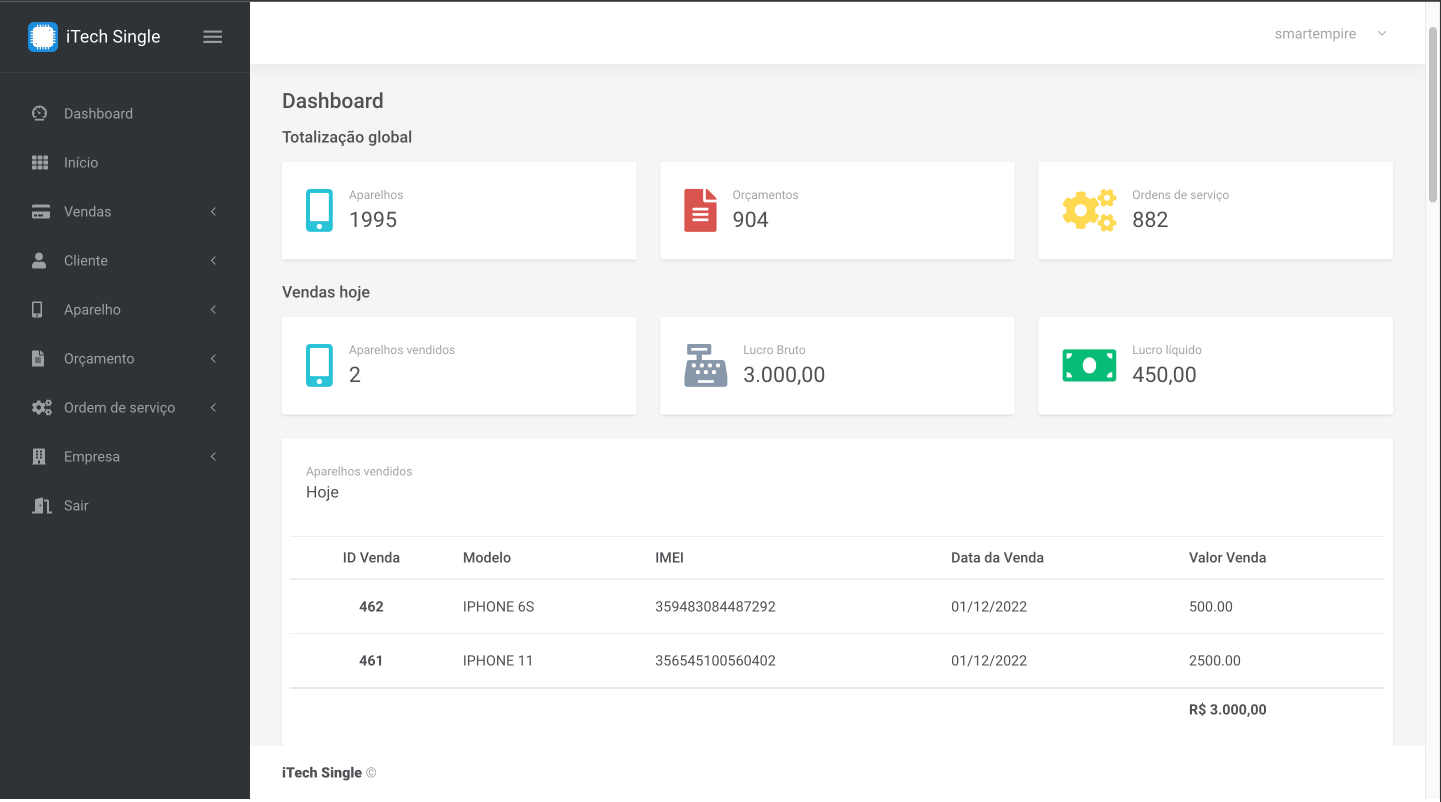Click the phone icon on Aparelhos vendidos card
Viewport: 1441px width, 802px height.
click(x=319, y=366)
